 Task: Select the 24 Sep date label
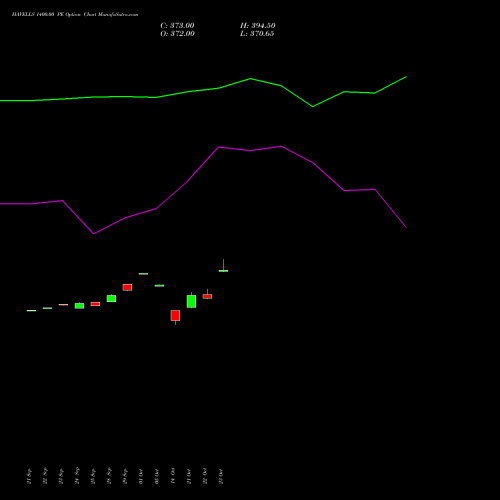click(x=77, y=475)
